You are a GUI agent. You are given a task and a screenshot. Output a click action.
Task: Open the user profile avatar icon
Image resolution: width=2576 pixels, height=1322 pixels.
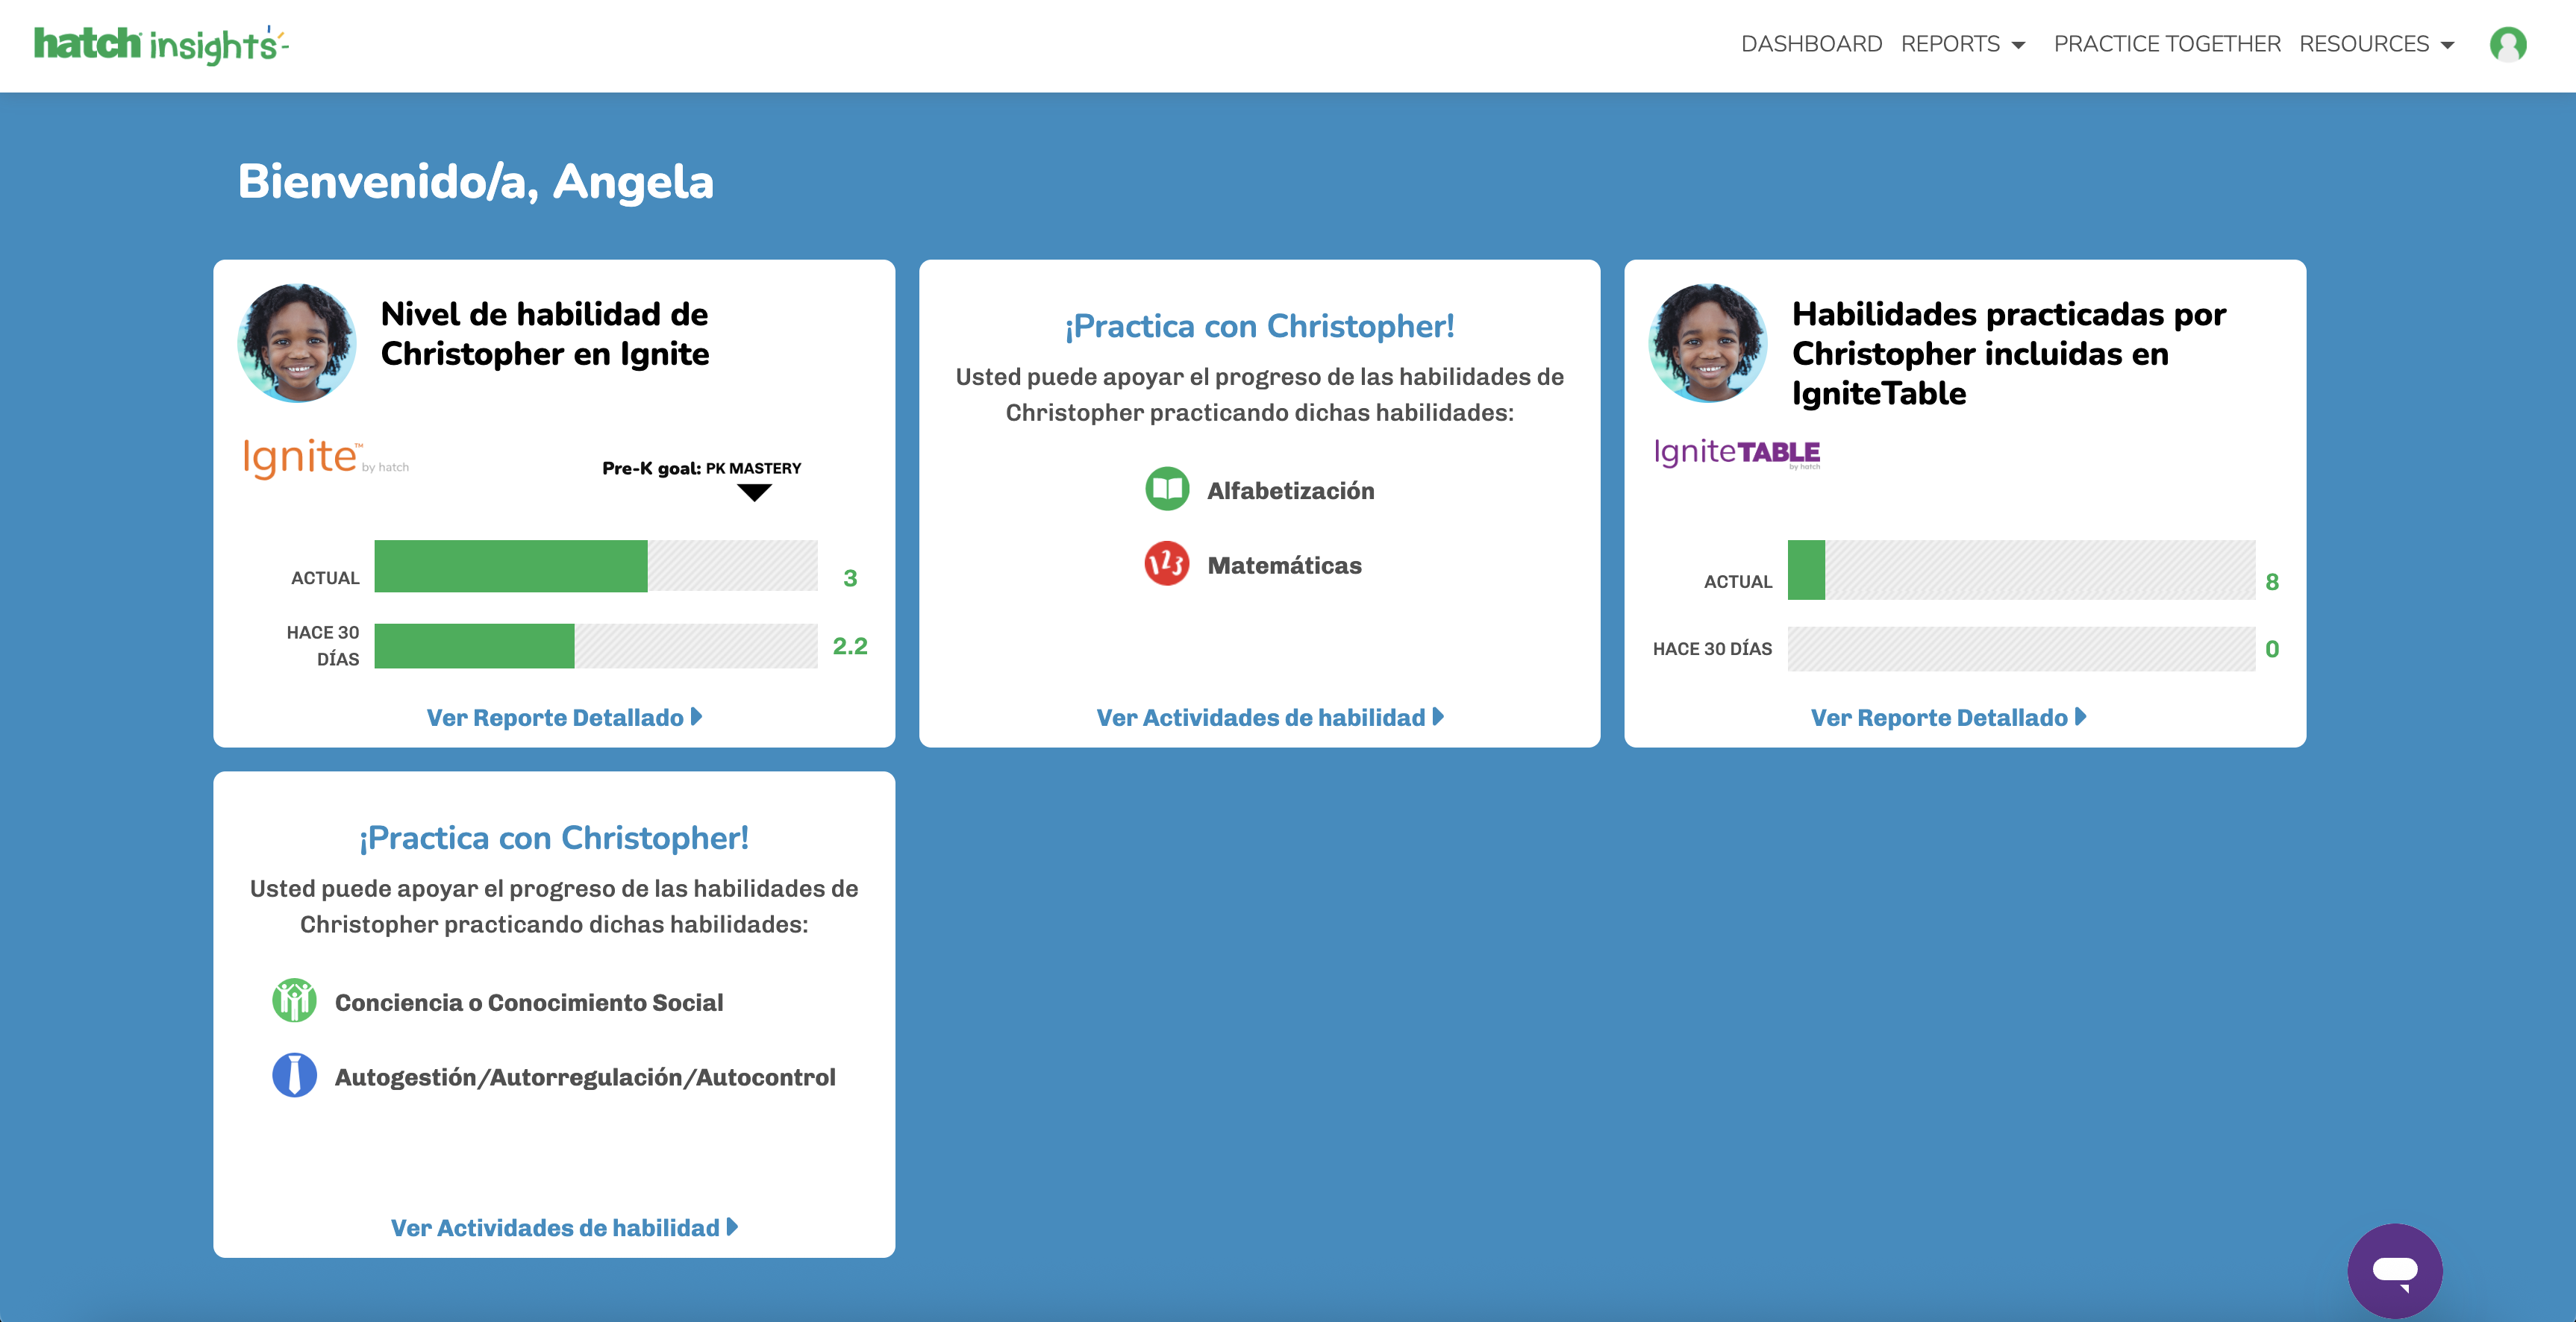[2507, 44]
